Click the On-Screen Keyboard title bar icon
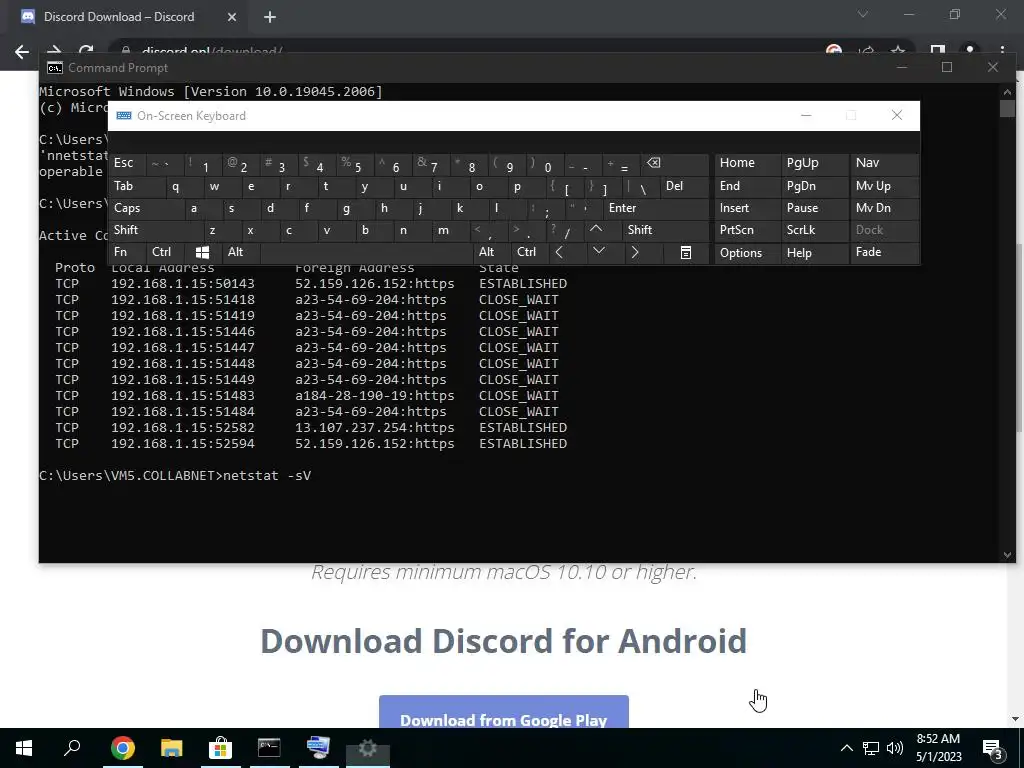This screenshot has height=768, width=1024. click(x=123, y=116)
